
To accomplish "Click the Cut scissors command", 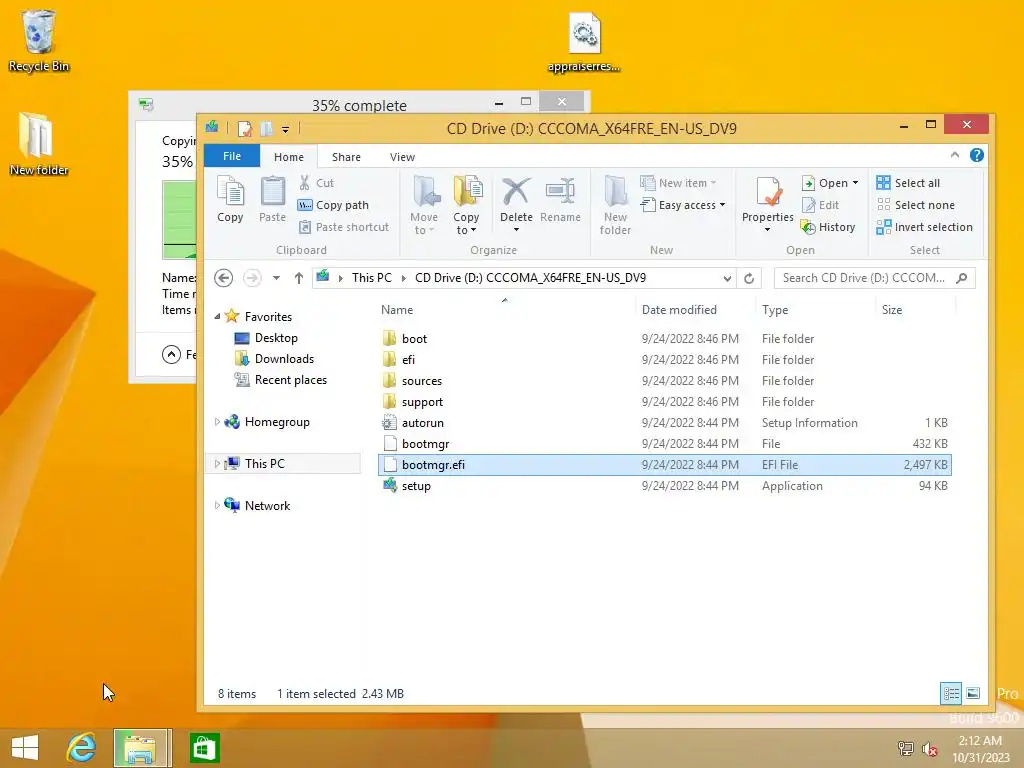I will point(317,183).
